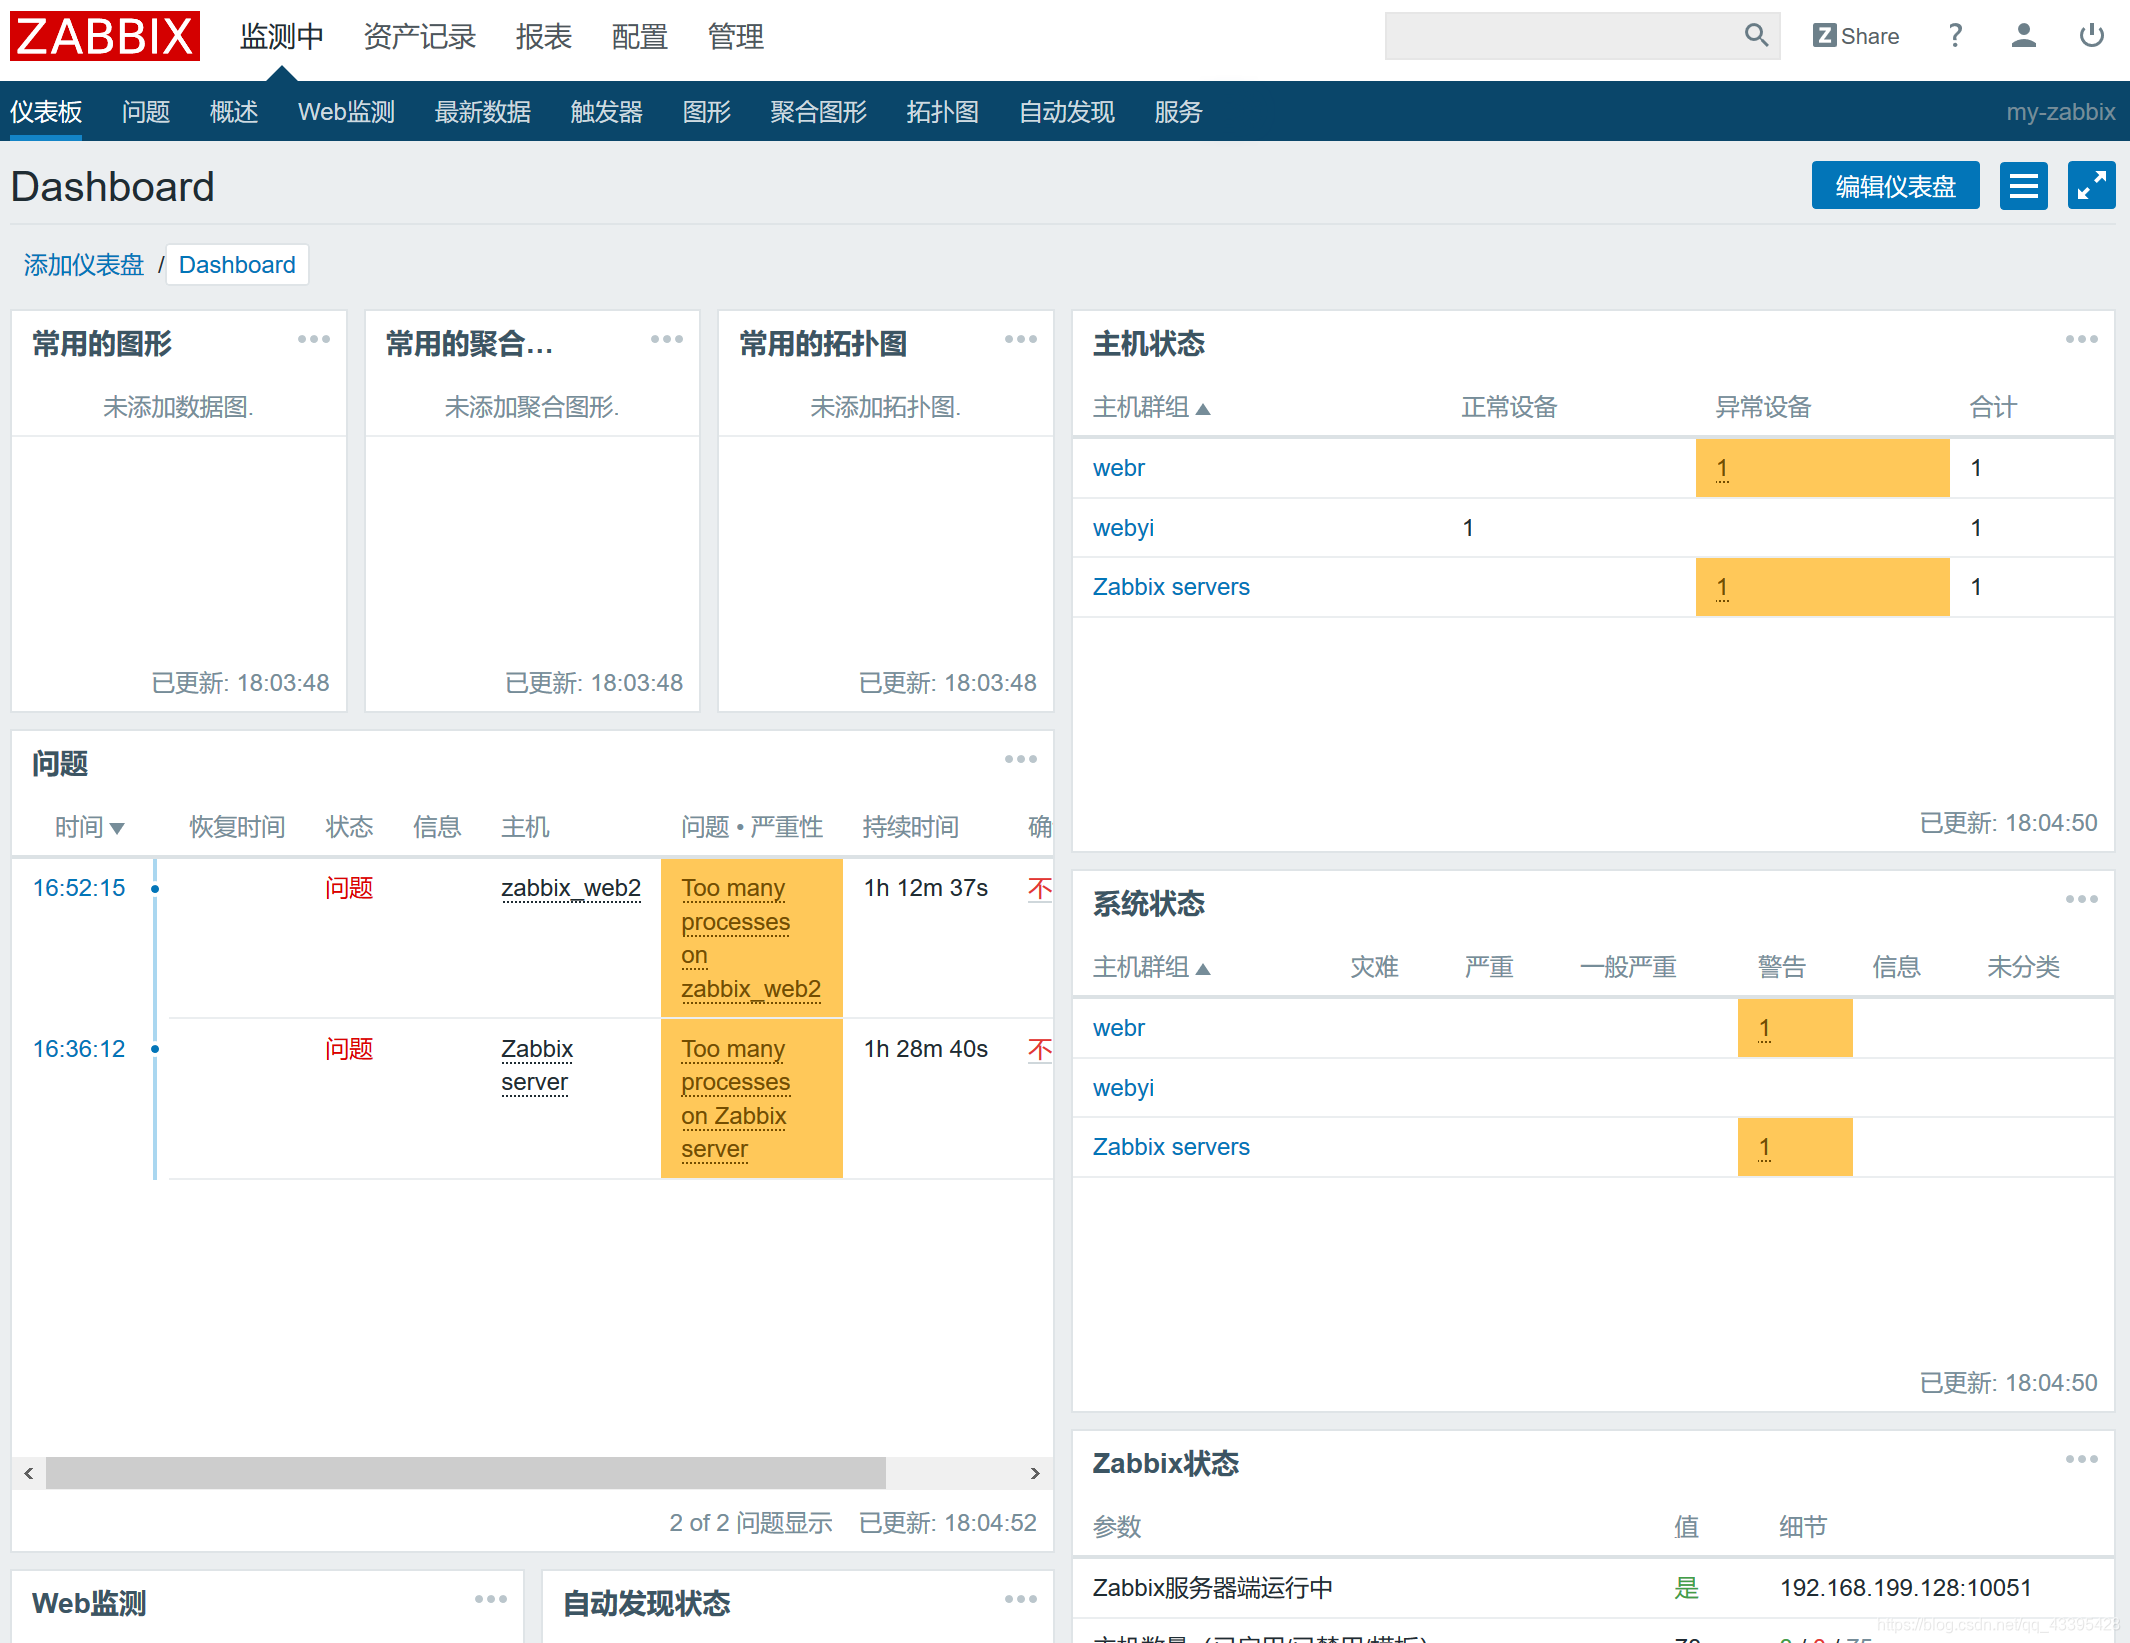Open the Share link icon
2130x1643 pixels.
click(x=1855, y=36)
